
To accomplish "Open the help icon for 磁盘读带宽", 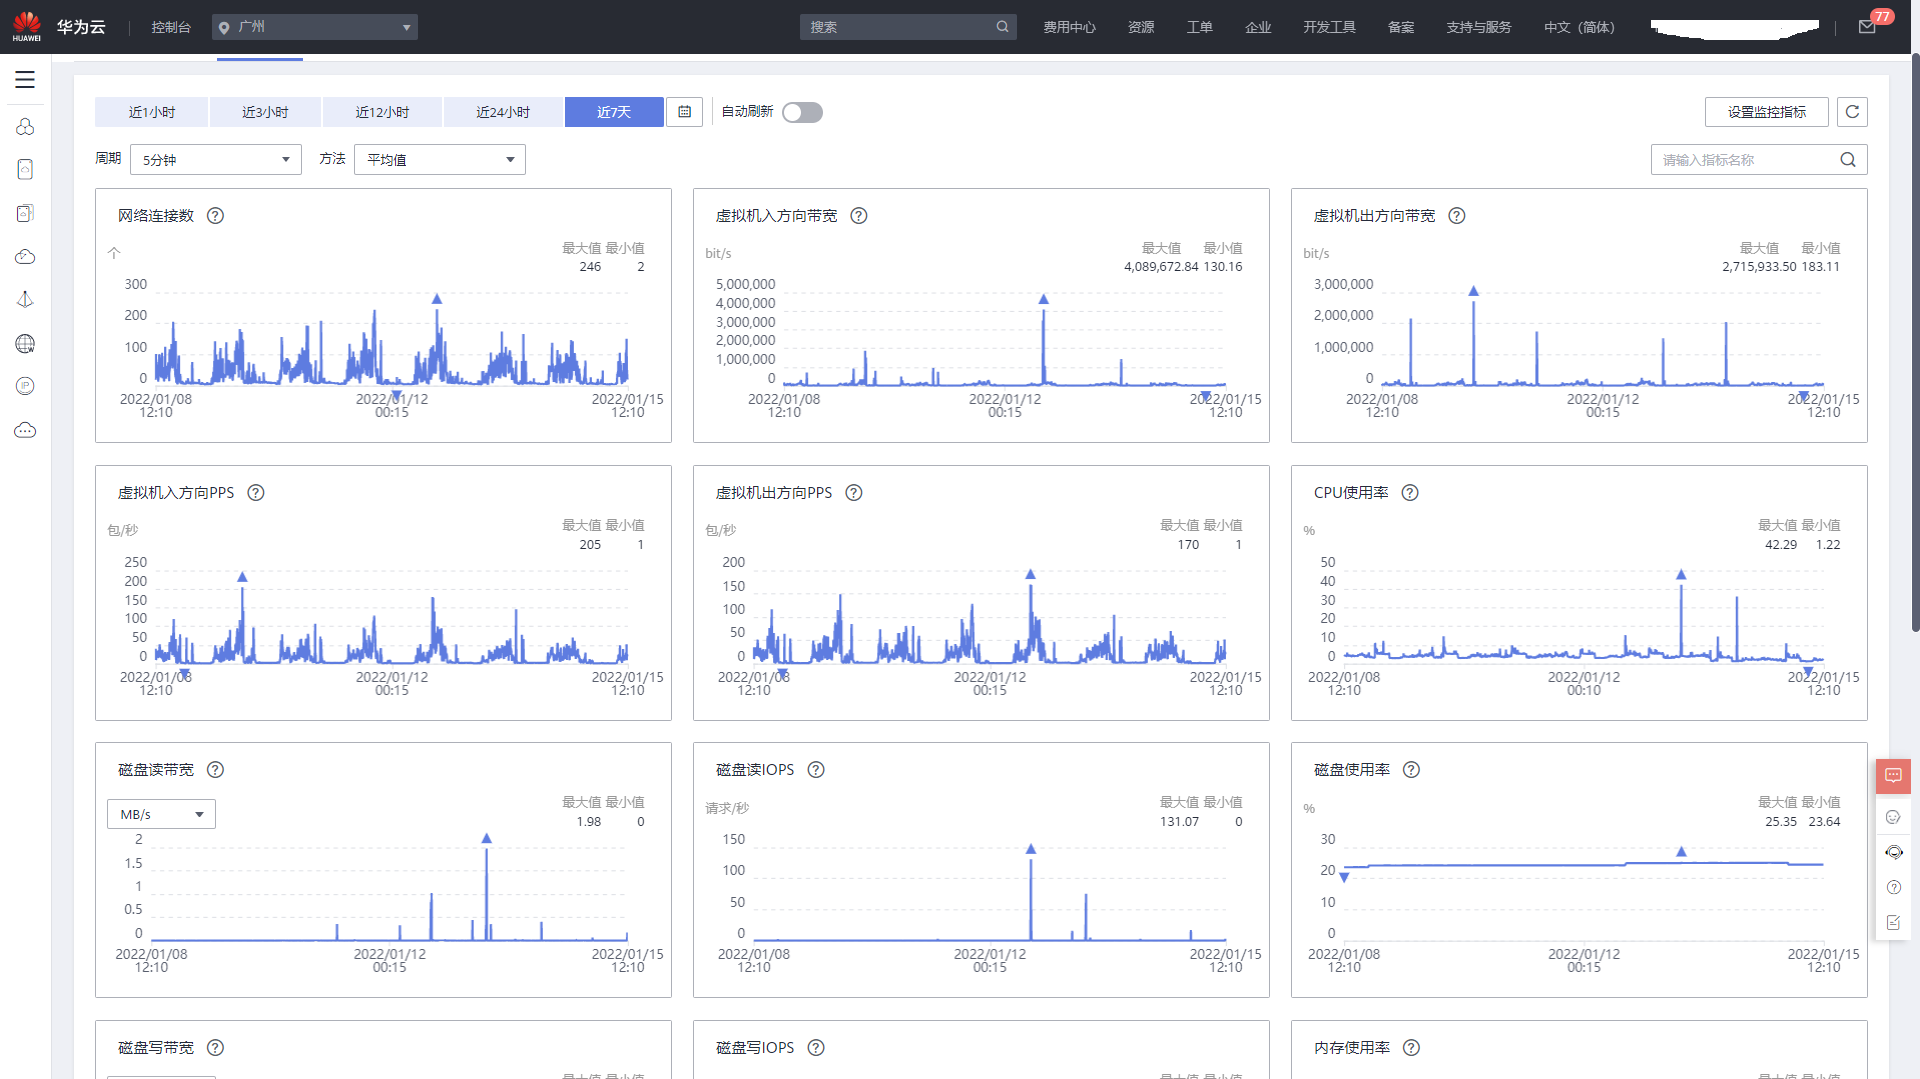I will [215, 770].
